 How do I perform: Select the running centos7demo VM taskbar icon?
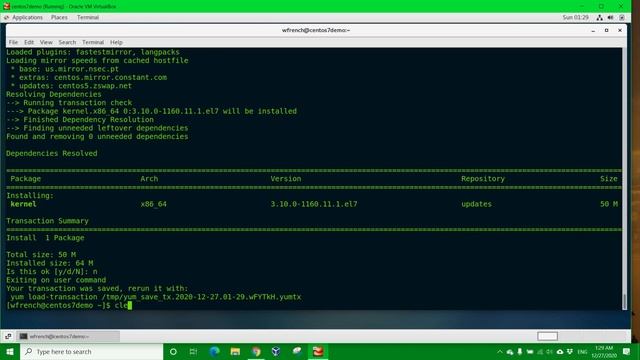coord(318,351)
